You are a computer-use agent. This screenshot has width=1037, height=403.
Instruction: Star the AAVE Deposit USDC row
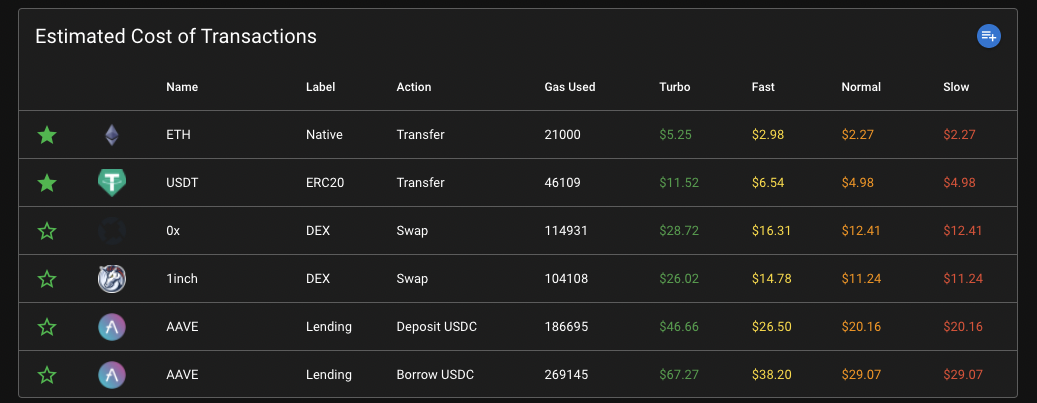point(47,327)
